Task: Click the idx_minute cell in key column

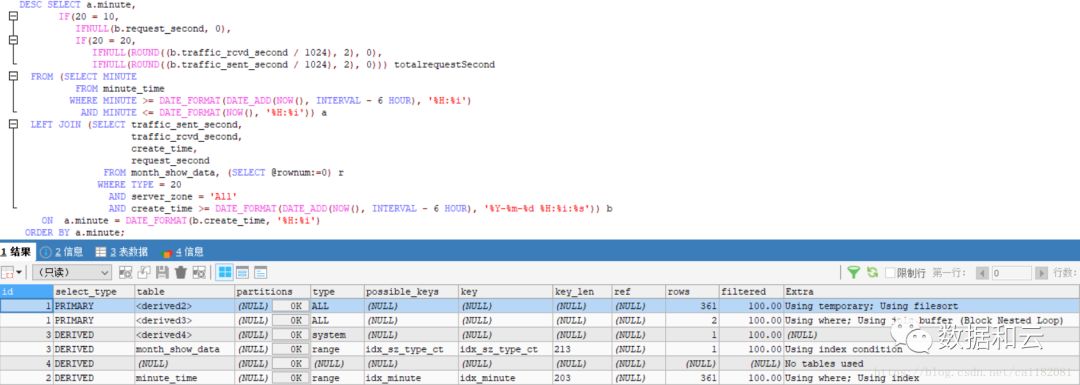Action: pos(506,378)
